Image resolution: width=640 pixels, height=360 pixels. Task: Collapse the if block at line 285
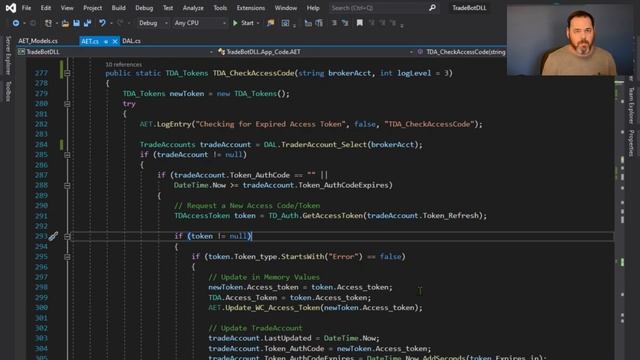[67, 155]
